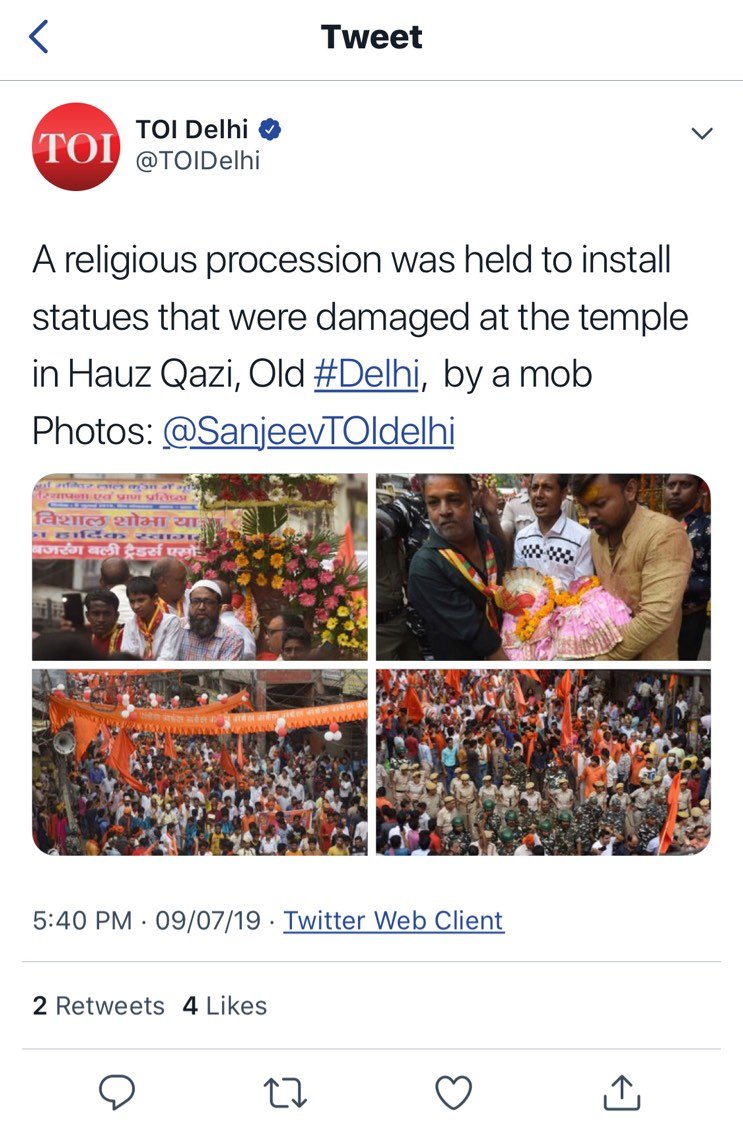Click the blue verified badge
Screen dimensions: 743x1136
270,130
